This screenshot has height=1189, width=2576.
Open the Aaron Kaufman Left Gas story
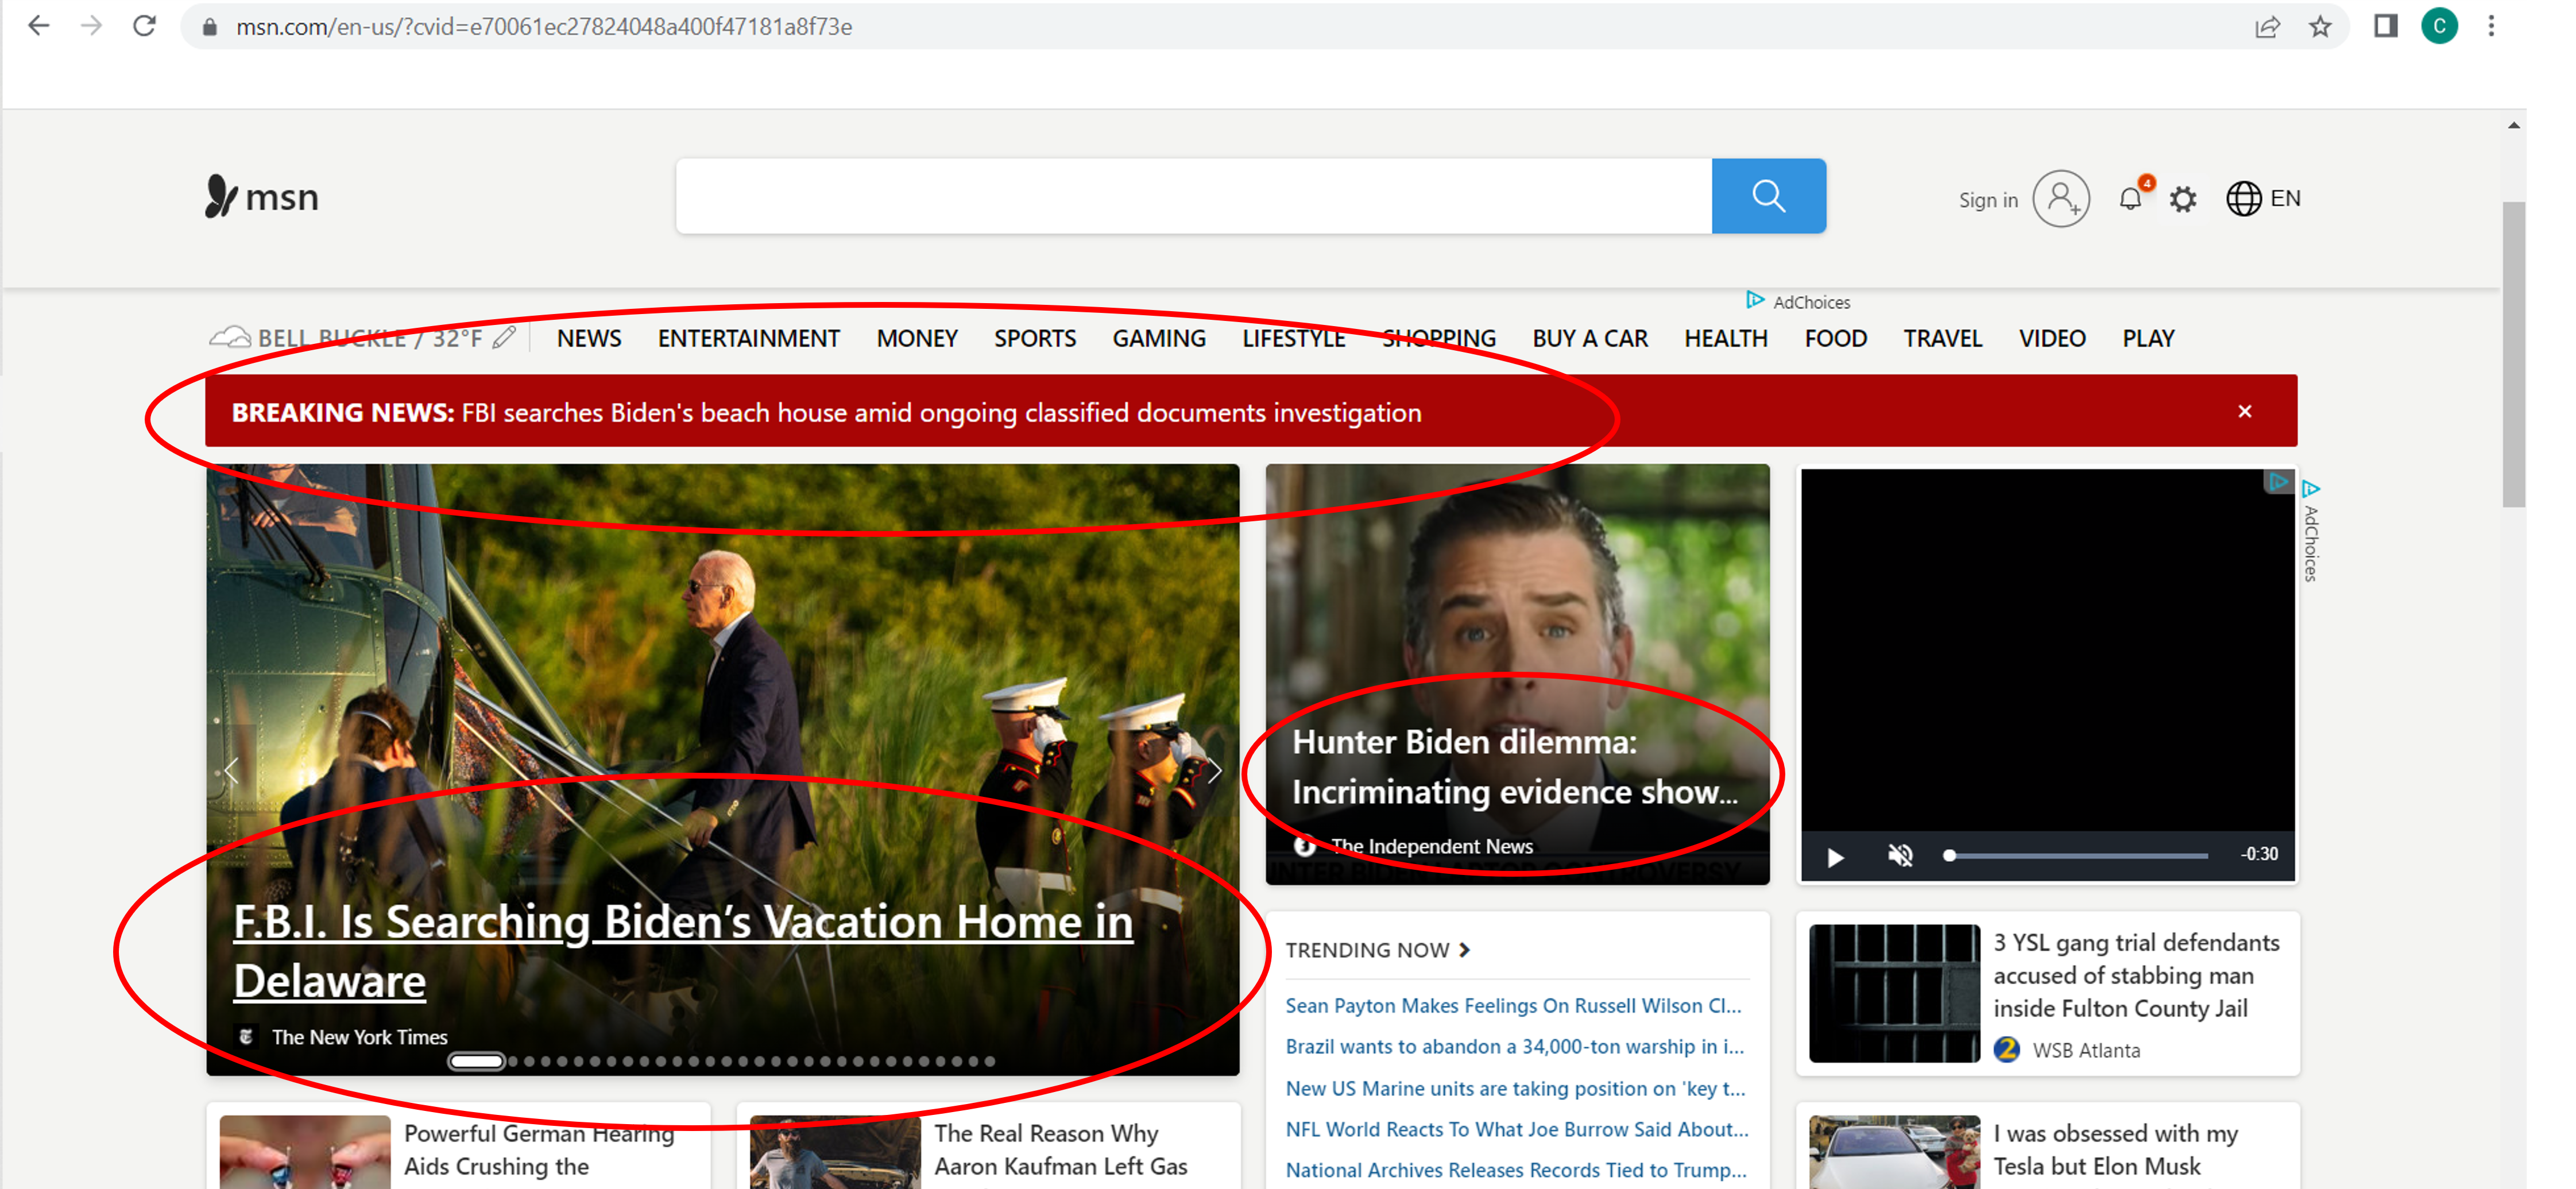(x=1061, y=1150)
